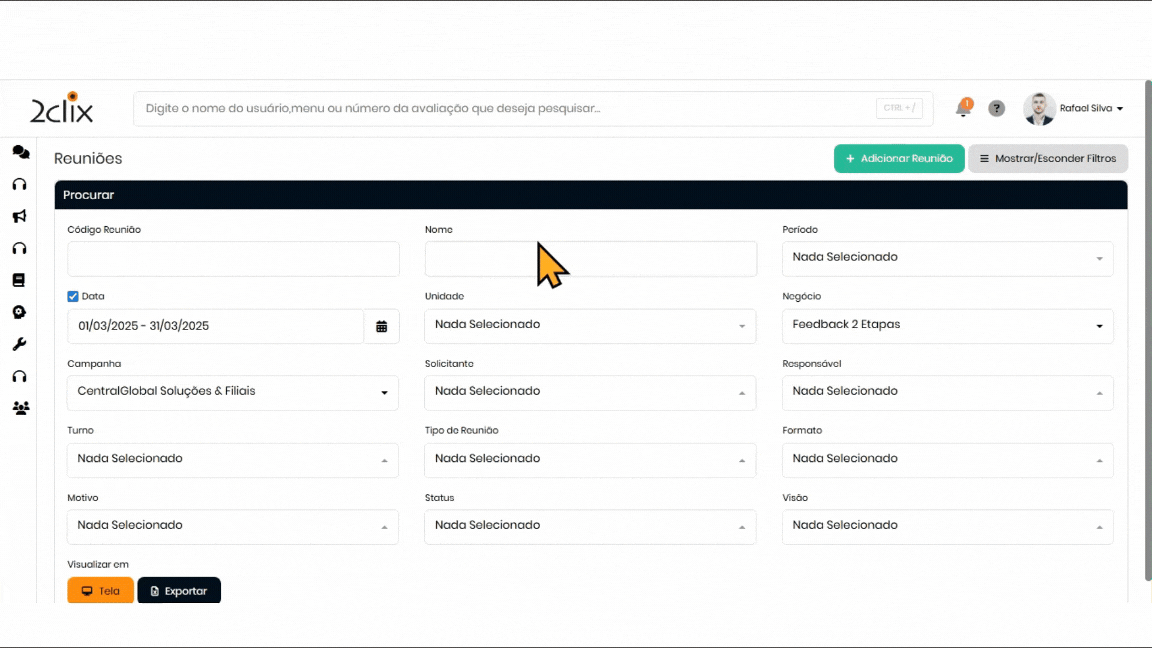This screenshot has width=1152, height=648.
Task: Click the megaphone icon in the sidebar
Action: (19, 216)
